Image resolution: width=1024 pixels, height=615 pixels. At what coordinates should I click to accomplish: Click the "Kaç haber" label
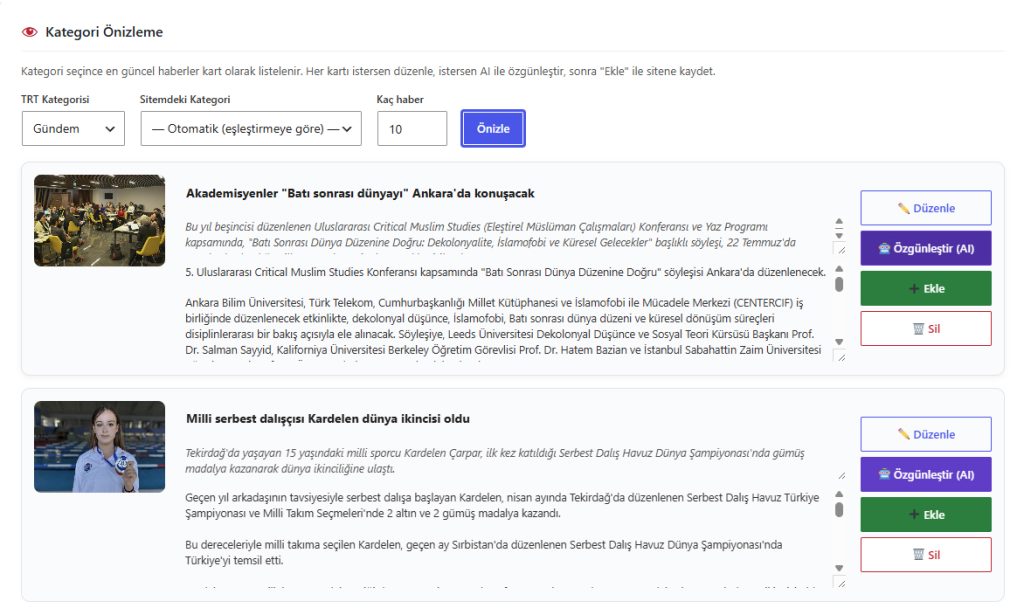(400, 99)
